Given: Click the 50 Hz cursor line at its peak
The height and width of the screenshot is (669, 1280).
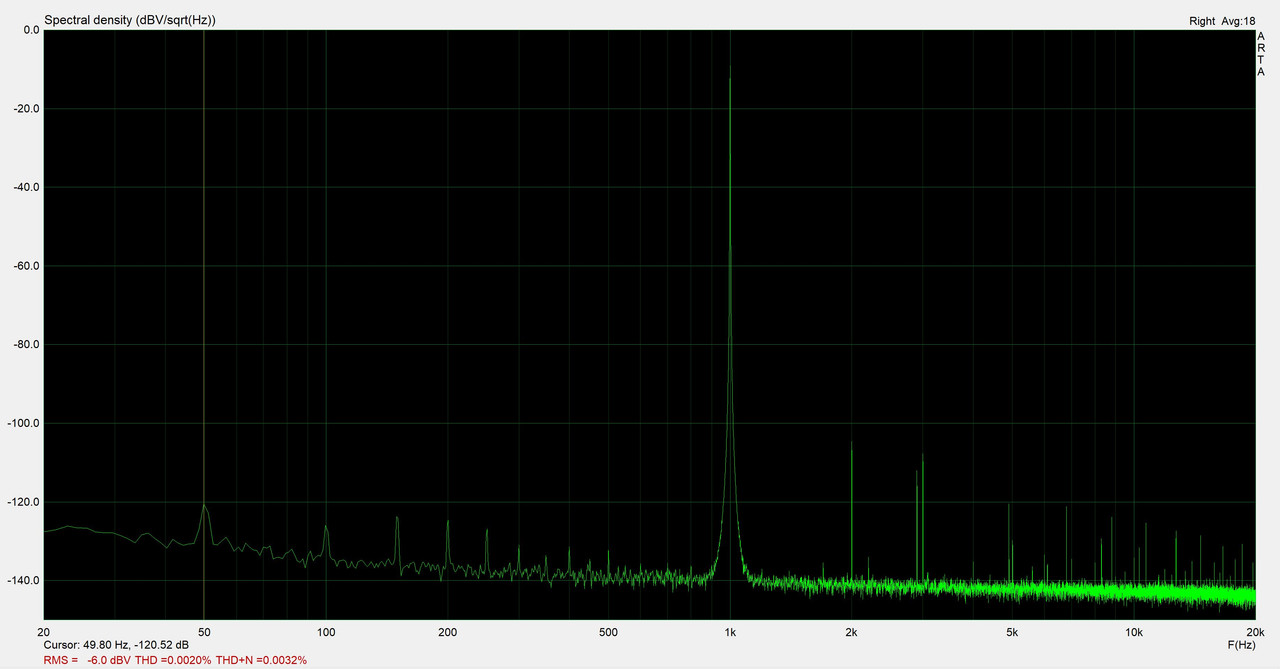Looking at the screenshot, I should [x=204, y=505].
